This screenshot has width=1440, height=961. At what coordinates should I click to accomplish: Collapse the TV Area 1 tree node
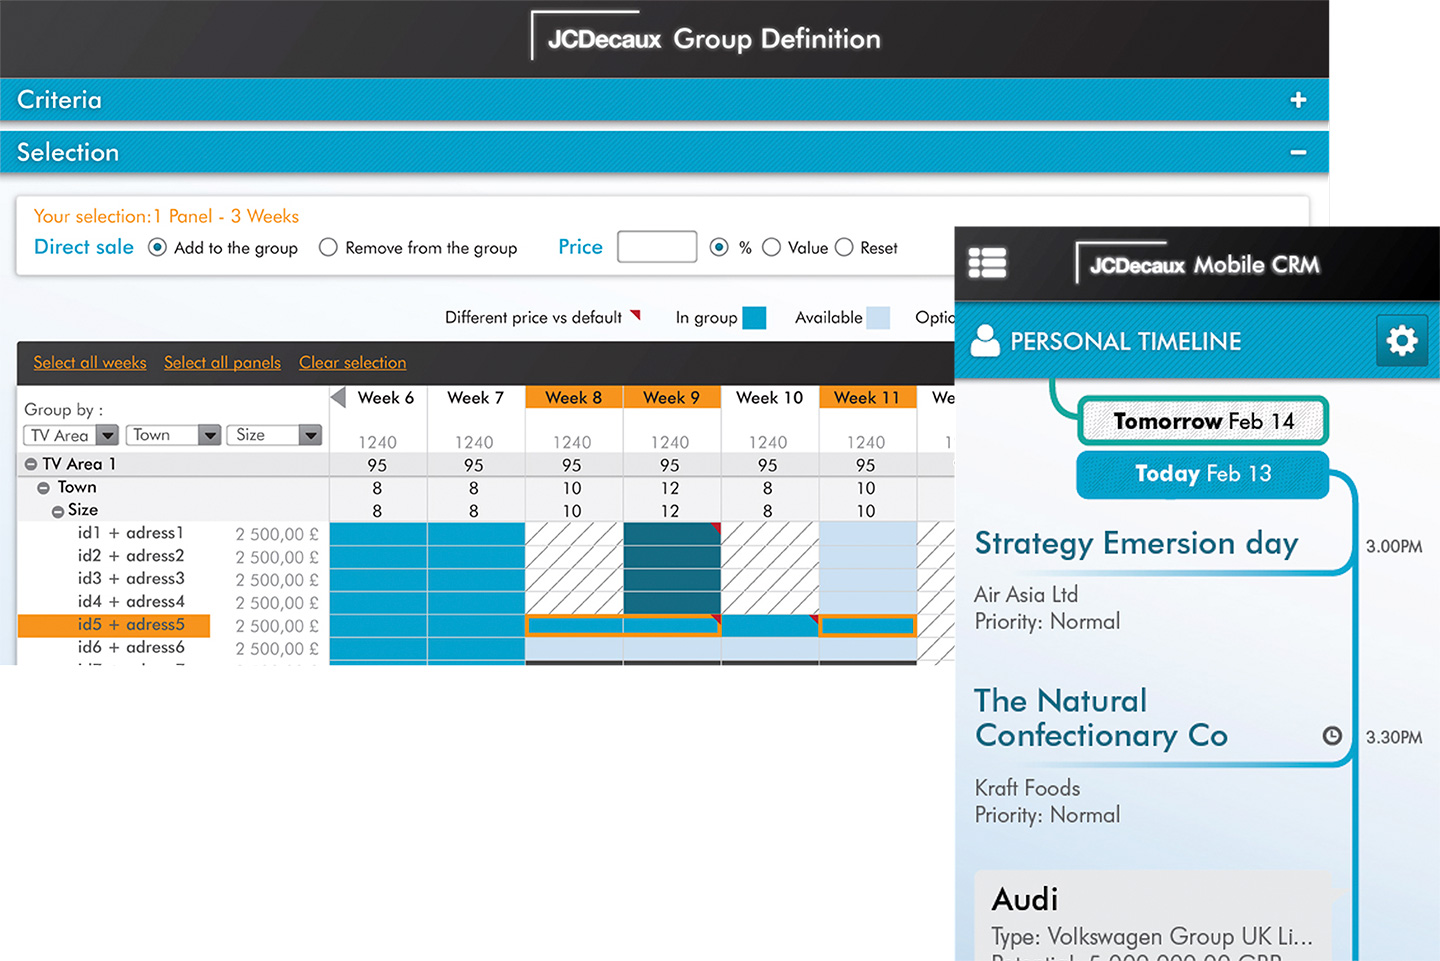[31, 464]
